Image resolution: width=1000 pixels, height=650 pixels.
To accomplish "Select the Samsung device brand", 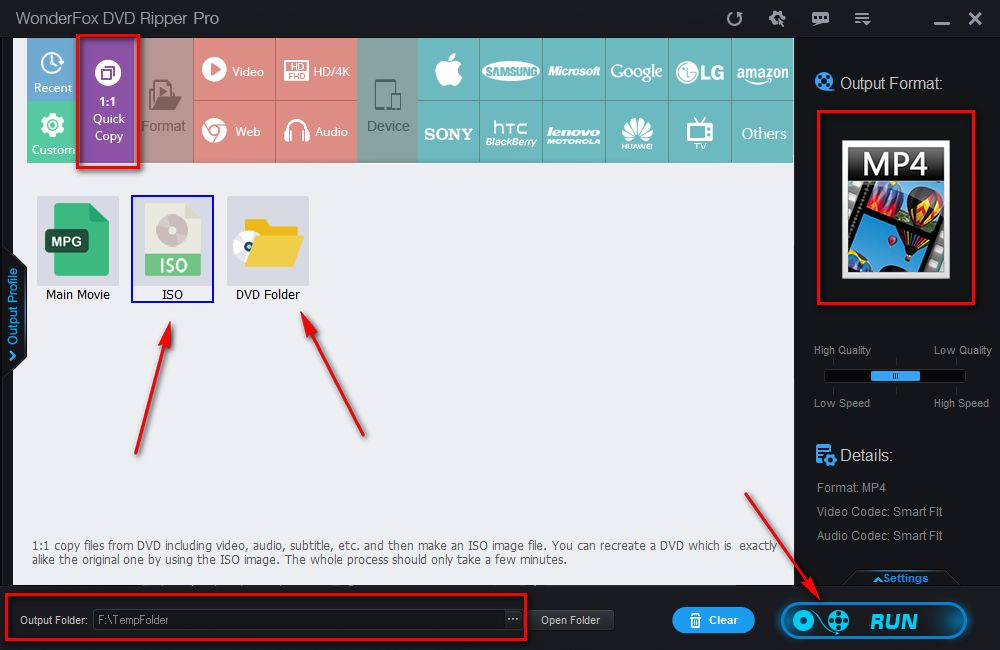I will tap(511, 70).
